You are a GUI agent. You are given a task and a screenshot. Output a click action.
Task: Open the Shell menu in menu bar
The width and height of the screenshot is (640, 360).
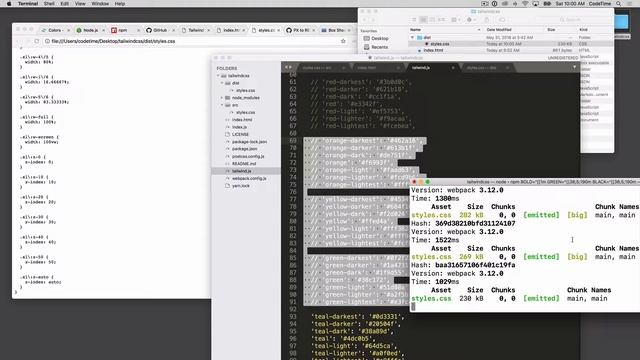(x=49, y=4)
